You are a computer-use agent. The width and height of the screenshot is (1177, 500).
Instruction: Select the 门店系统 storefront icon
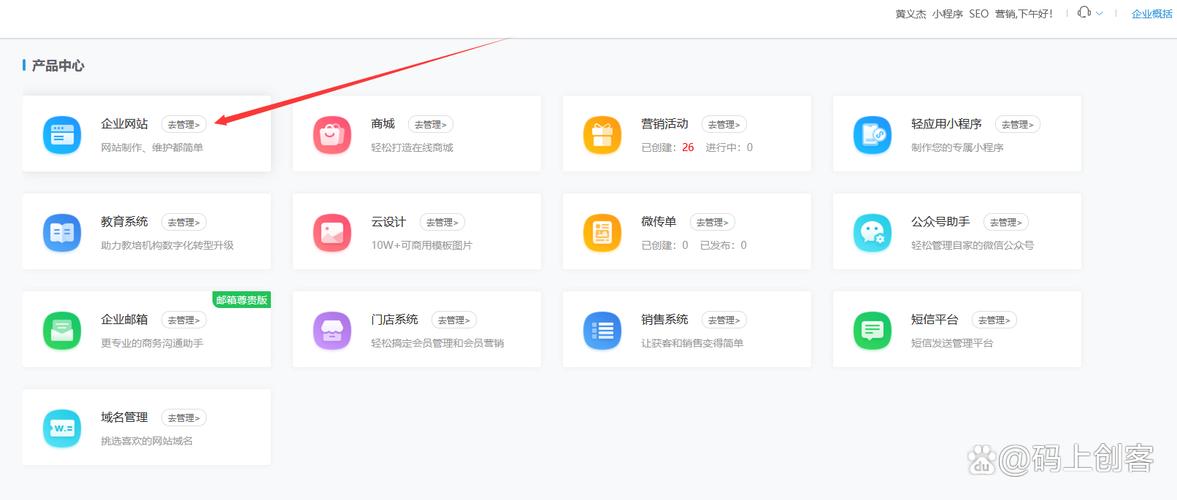coord(332,330)
